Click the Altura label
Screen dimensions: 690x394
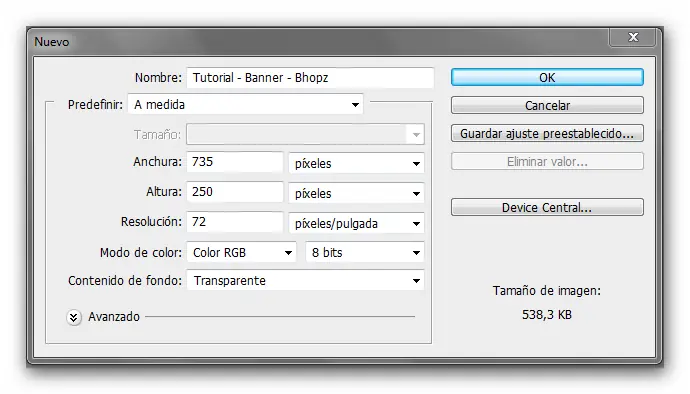point(164,191)
